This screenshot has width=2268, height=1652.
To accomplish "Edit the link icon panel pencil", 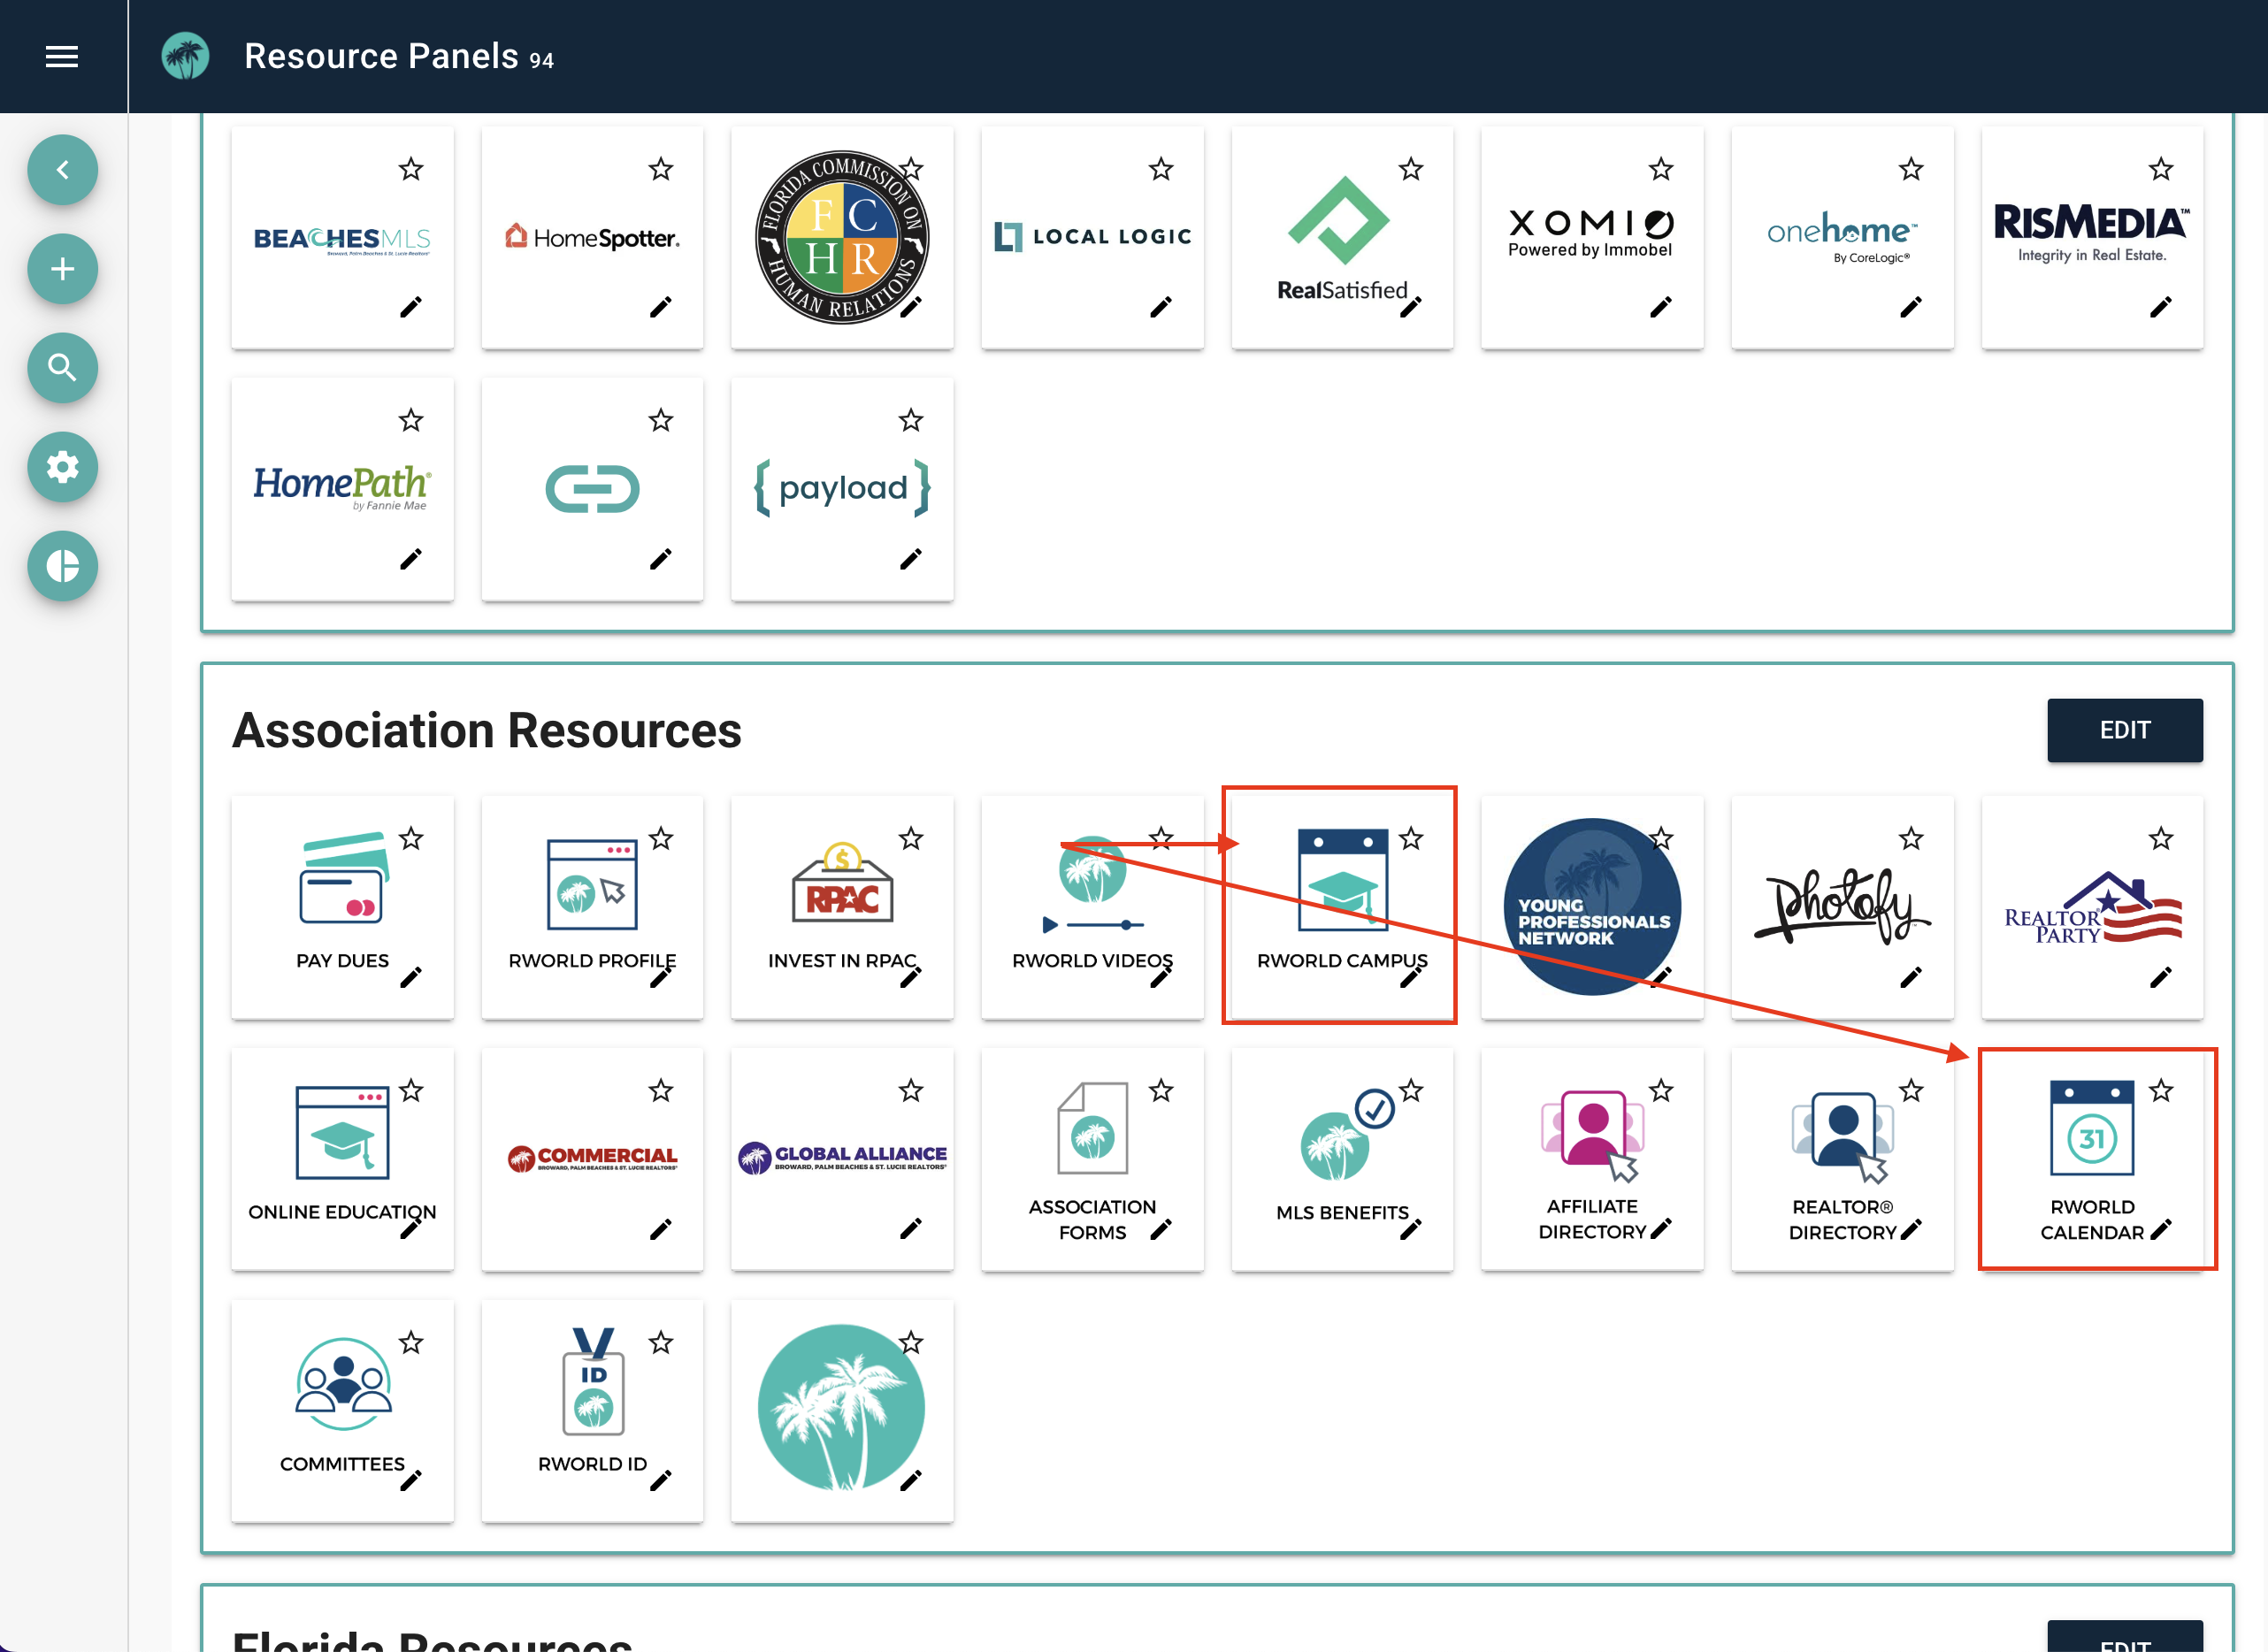I will point(661,559).
